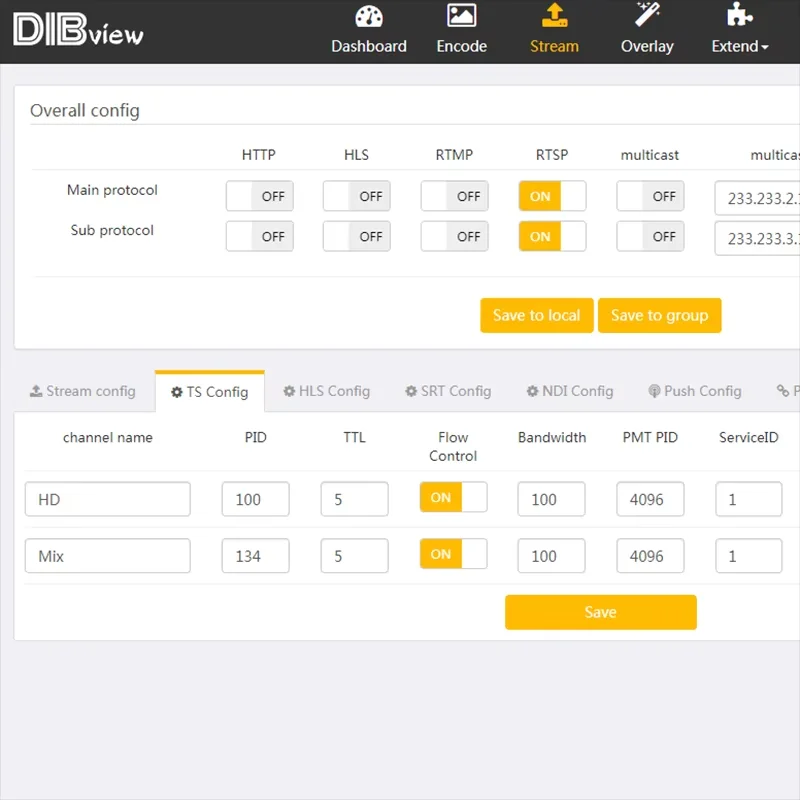
Task: Toggle Sub protocol HTTP switch
Action: [x=260, y=236]
